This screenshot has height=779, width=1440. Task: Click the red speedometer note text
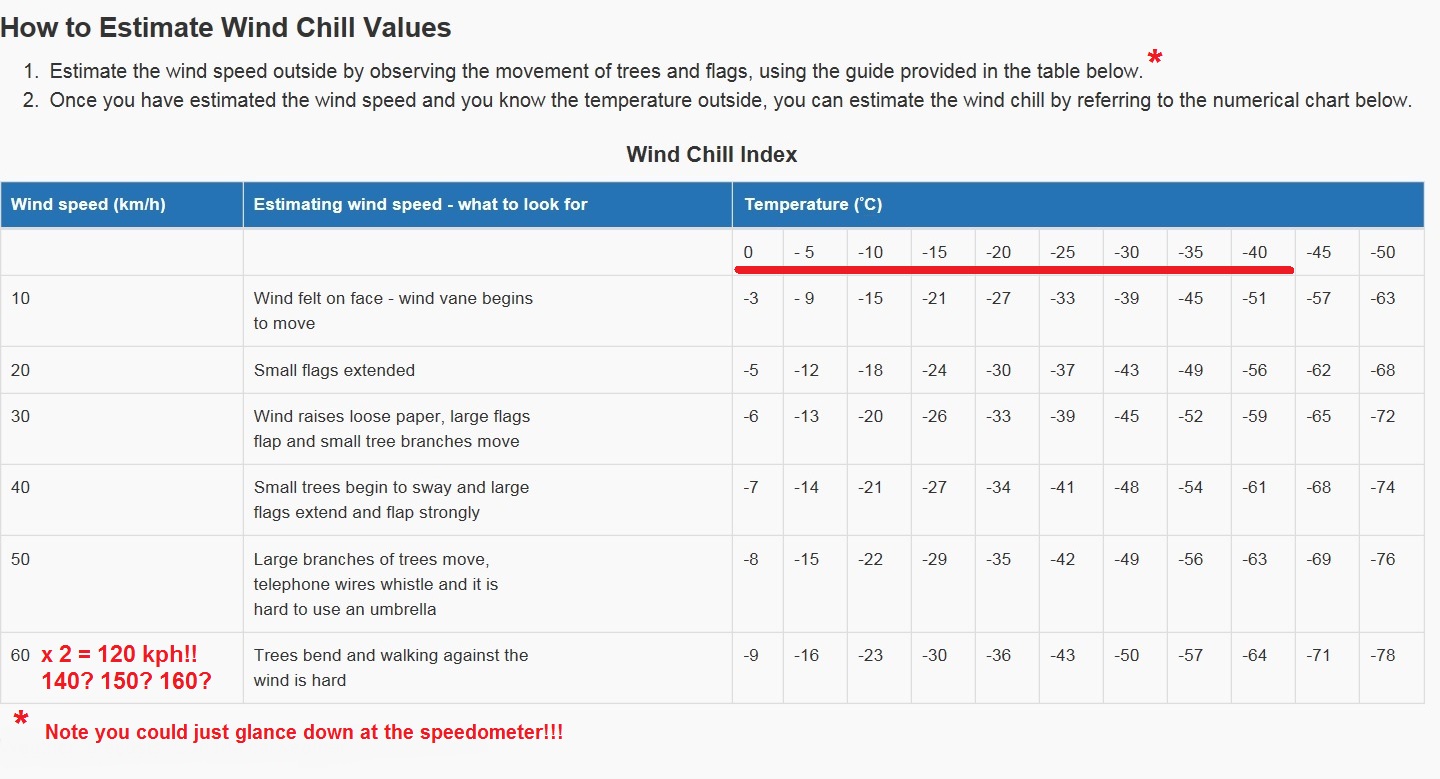304,732
